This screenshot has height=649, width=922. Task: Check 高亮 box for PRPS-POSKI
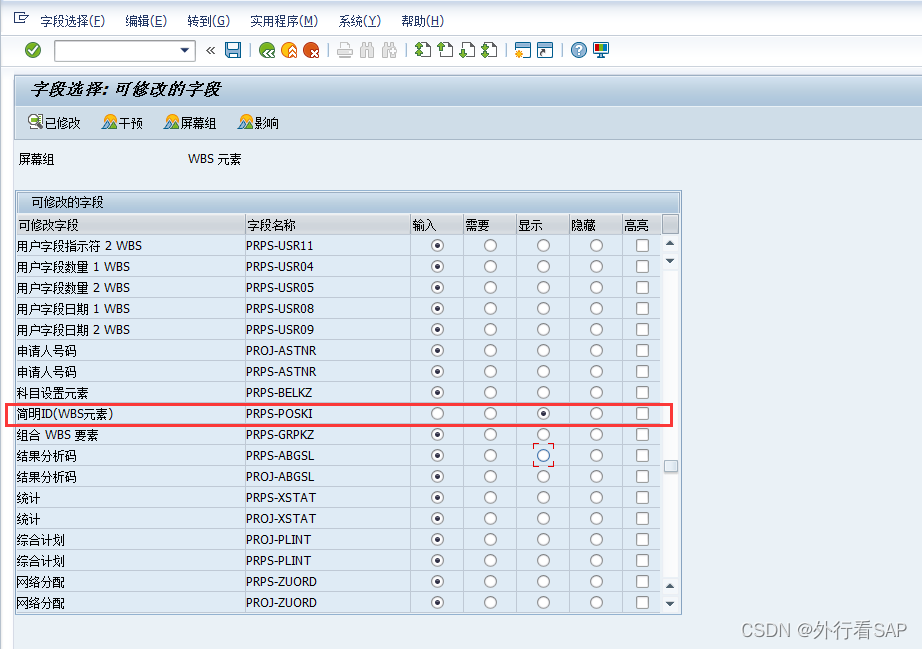[643, 414]
